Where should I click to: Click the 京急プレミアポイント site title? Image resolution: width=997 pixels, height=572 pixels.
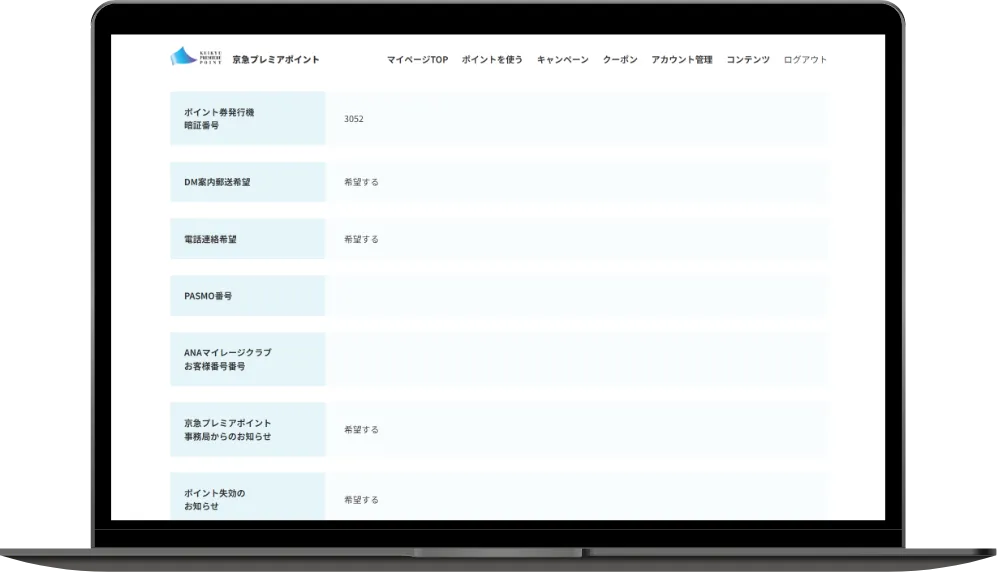tap(276, 59)
